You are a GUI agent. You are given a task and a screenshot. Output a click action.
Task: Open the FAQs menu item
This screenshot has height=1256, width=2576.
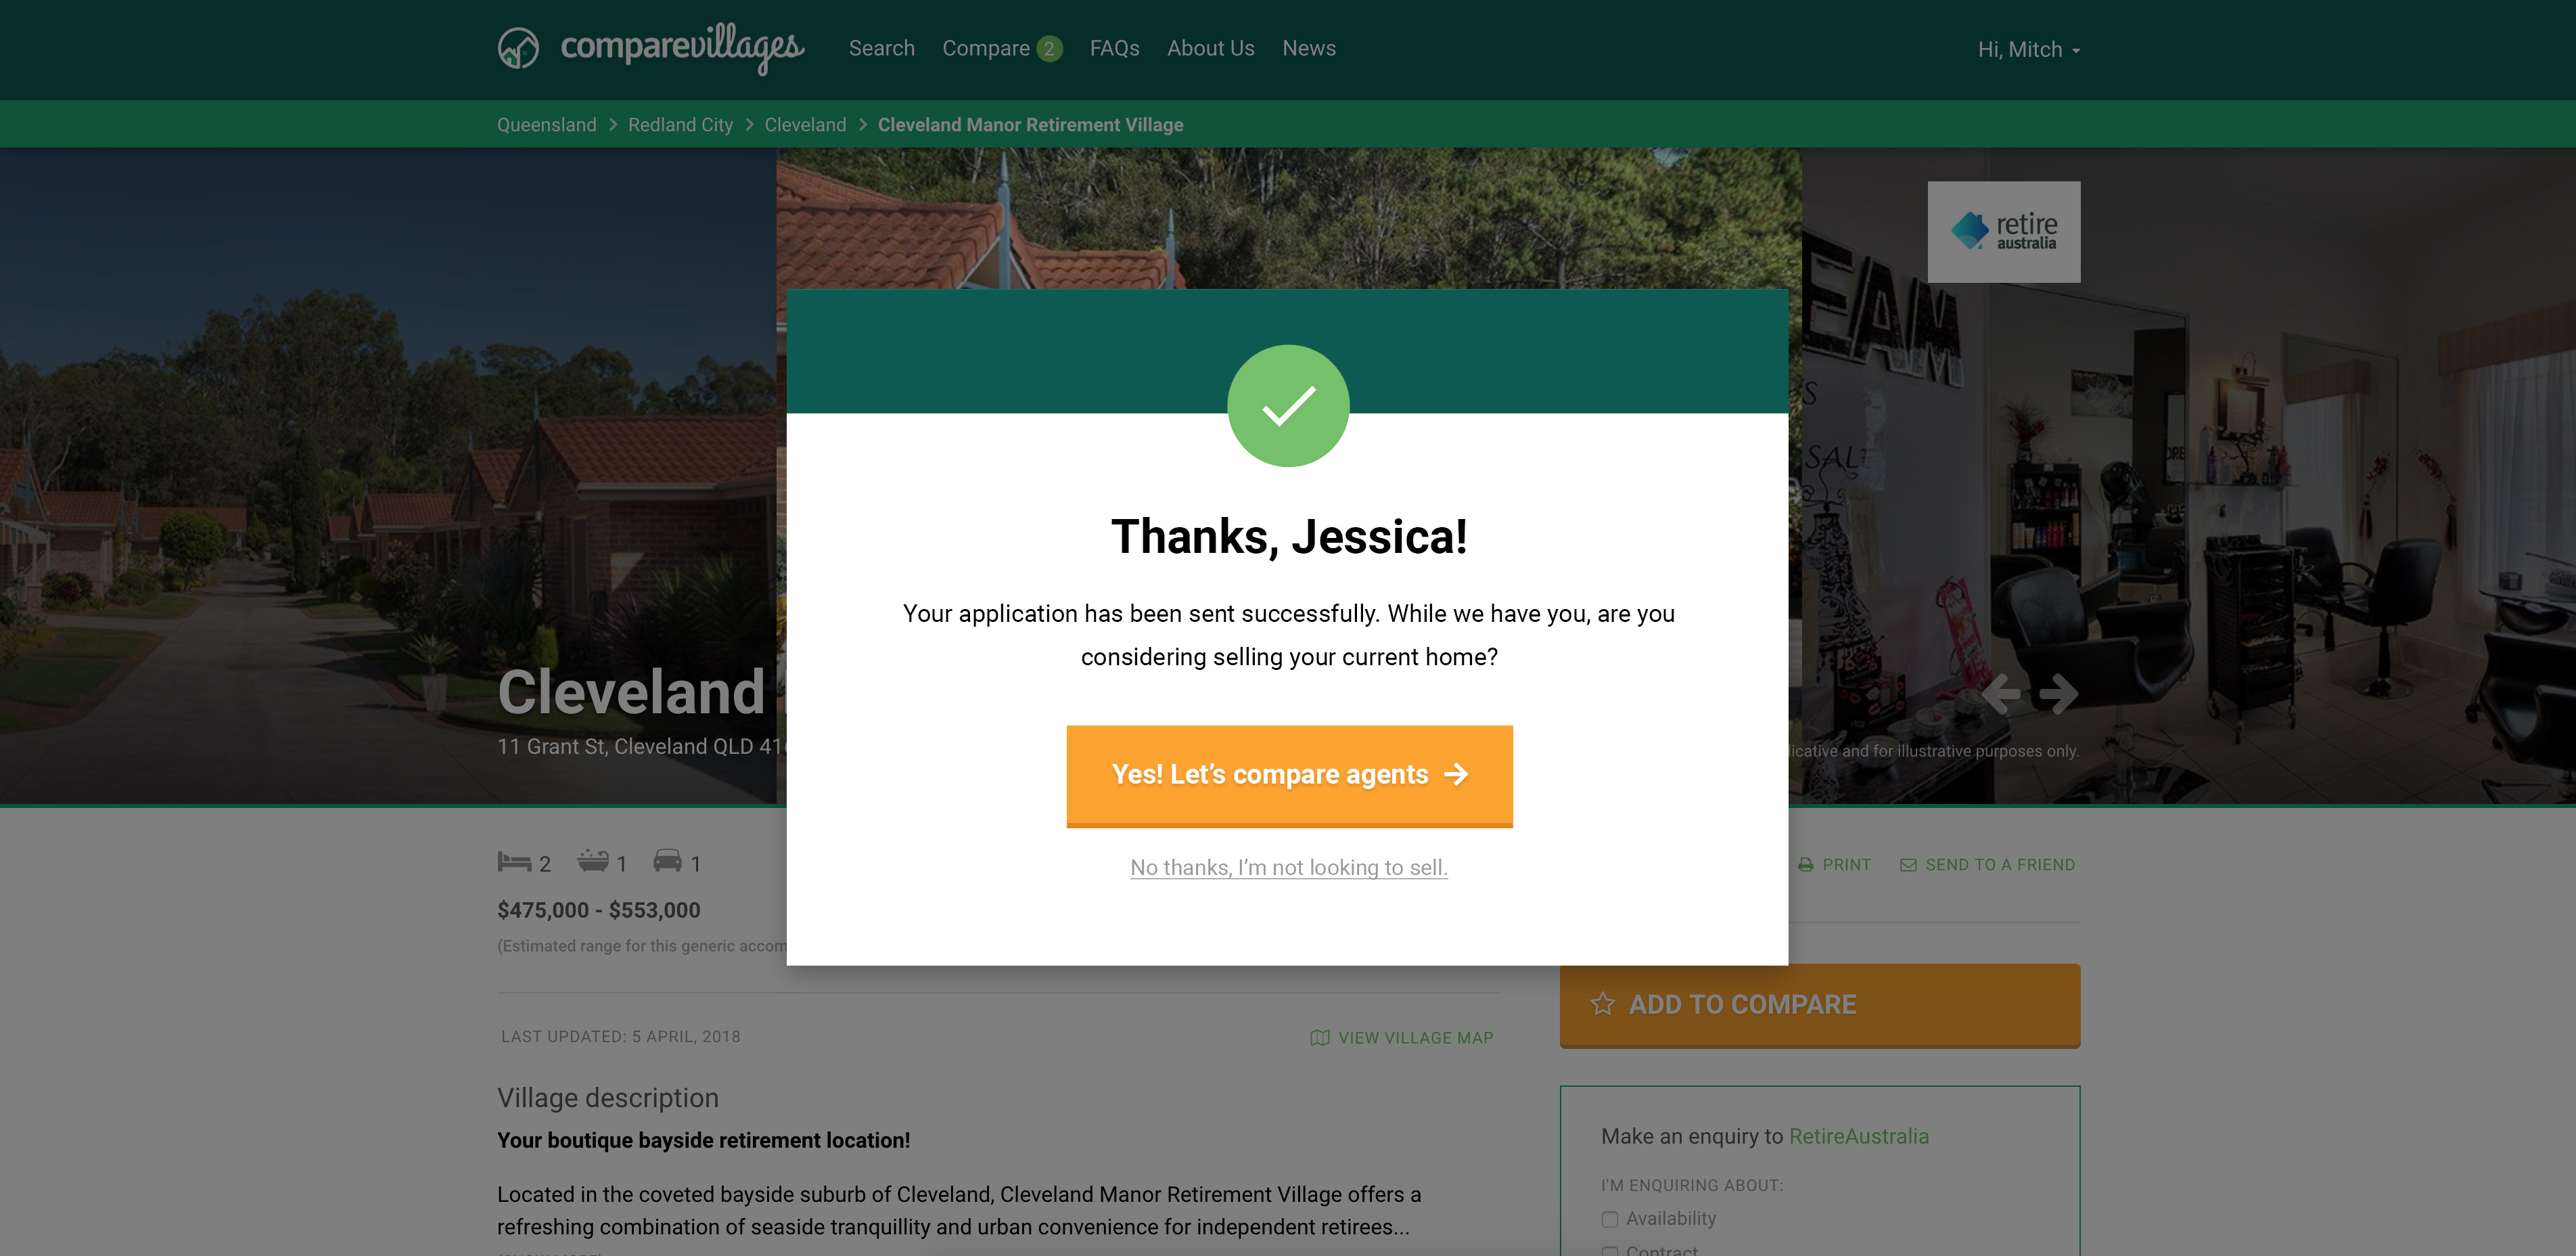(x=1115, y=48)
